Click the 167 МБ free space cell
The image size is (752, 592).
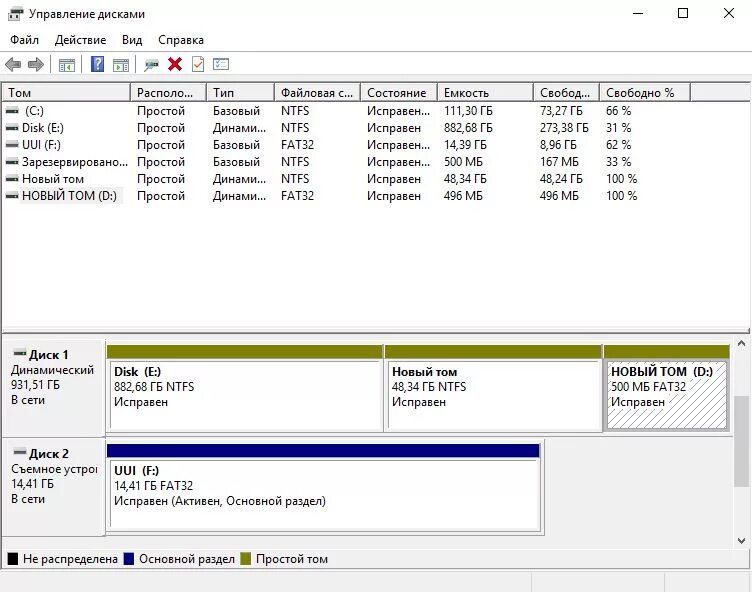click(559, 162)
